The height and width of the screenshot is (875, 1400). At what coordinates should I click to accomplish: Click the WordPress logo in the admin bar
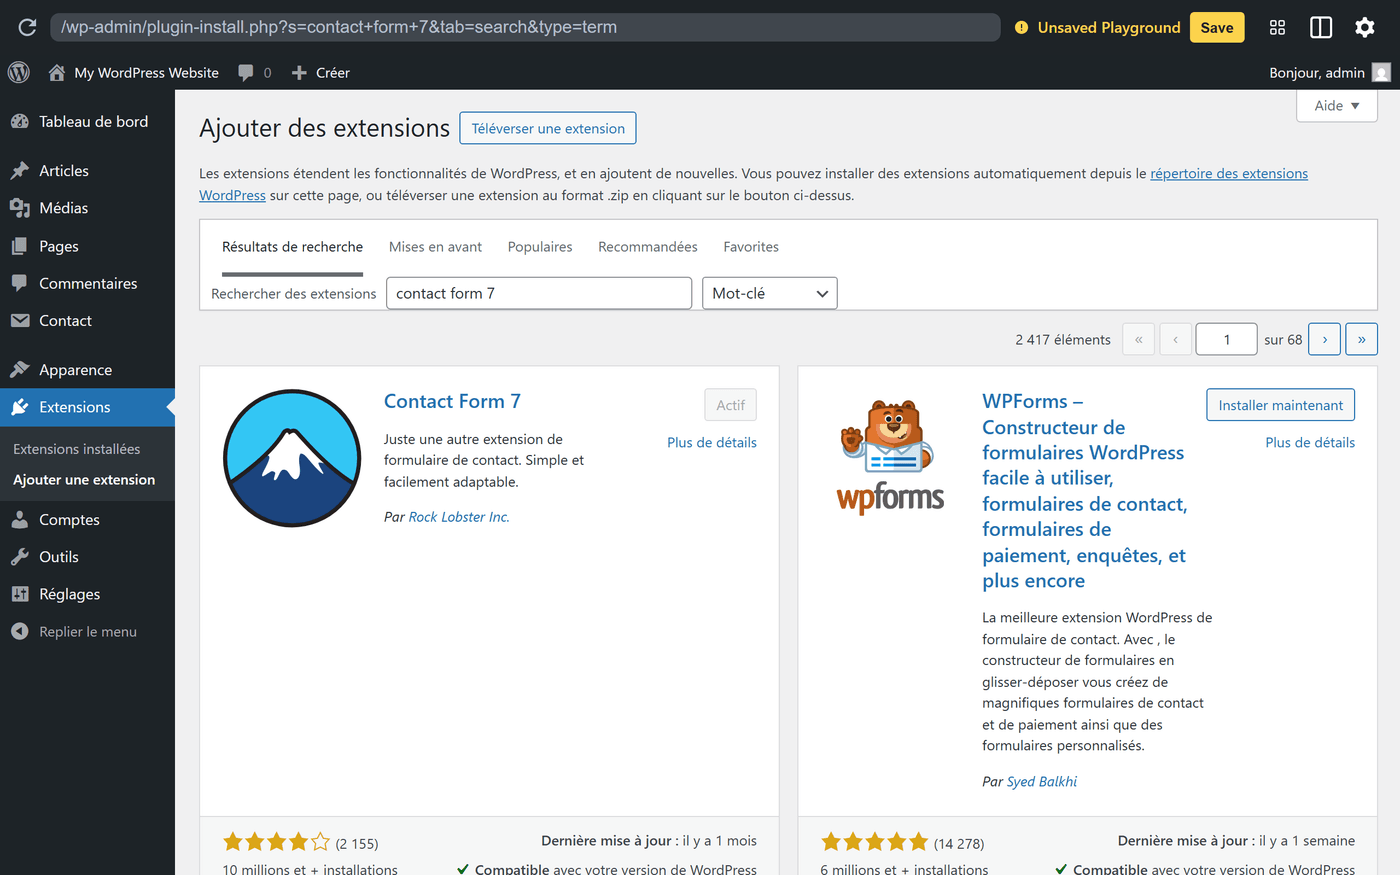(x=18, y=72)
